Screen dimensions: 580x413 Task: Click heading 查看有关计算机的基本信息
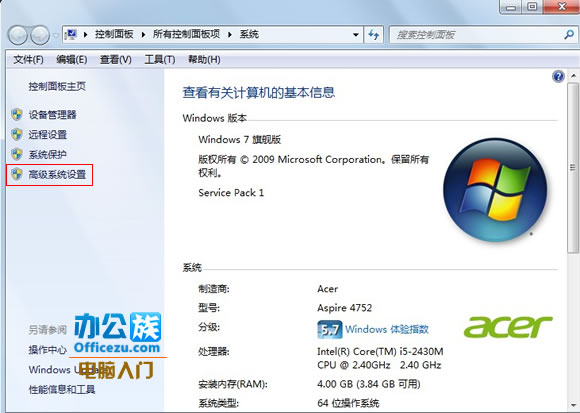259,92
